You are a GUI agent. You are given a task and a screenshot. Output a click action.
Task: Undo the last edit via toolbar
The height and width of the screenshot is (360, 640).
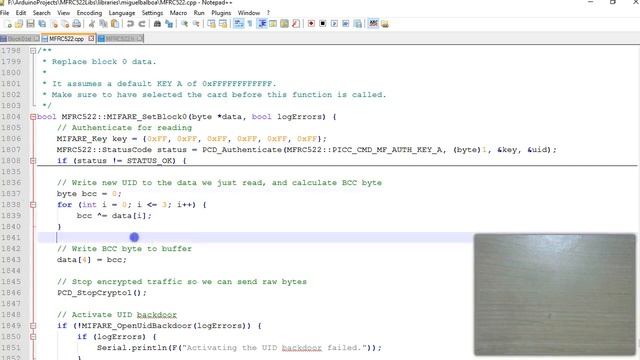tap(130, 24)
